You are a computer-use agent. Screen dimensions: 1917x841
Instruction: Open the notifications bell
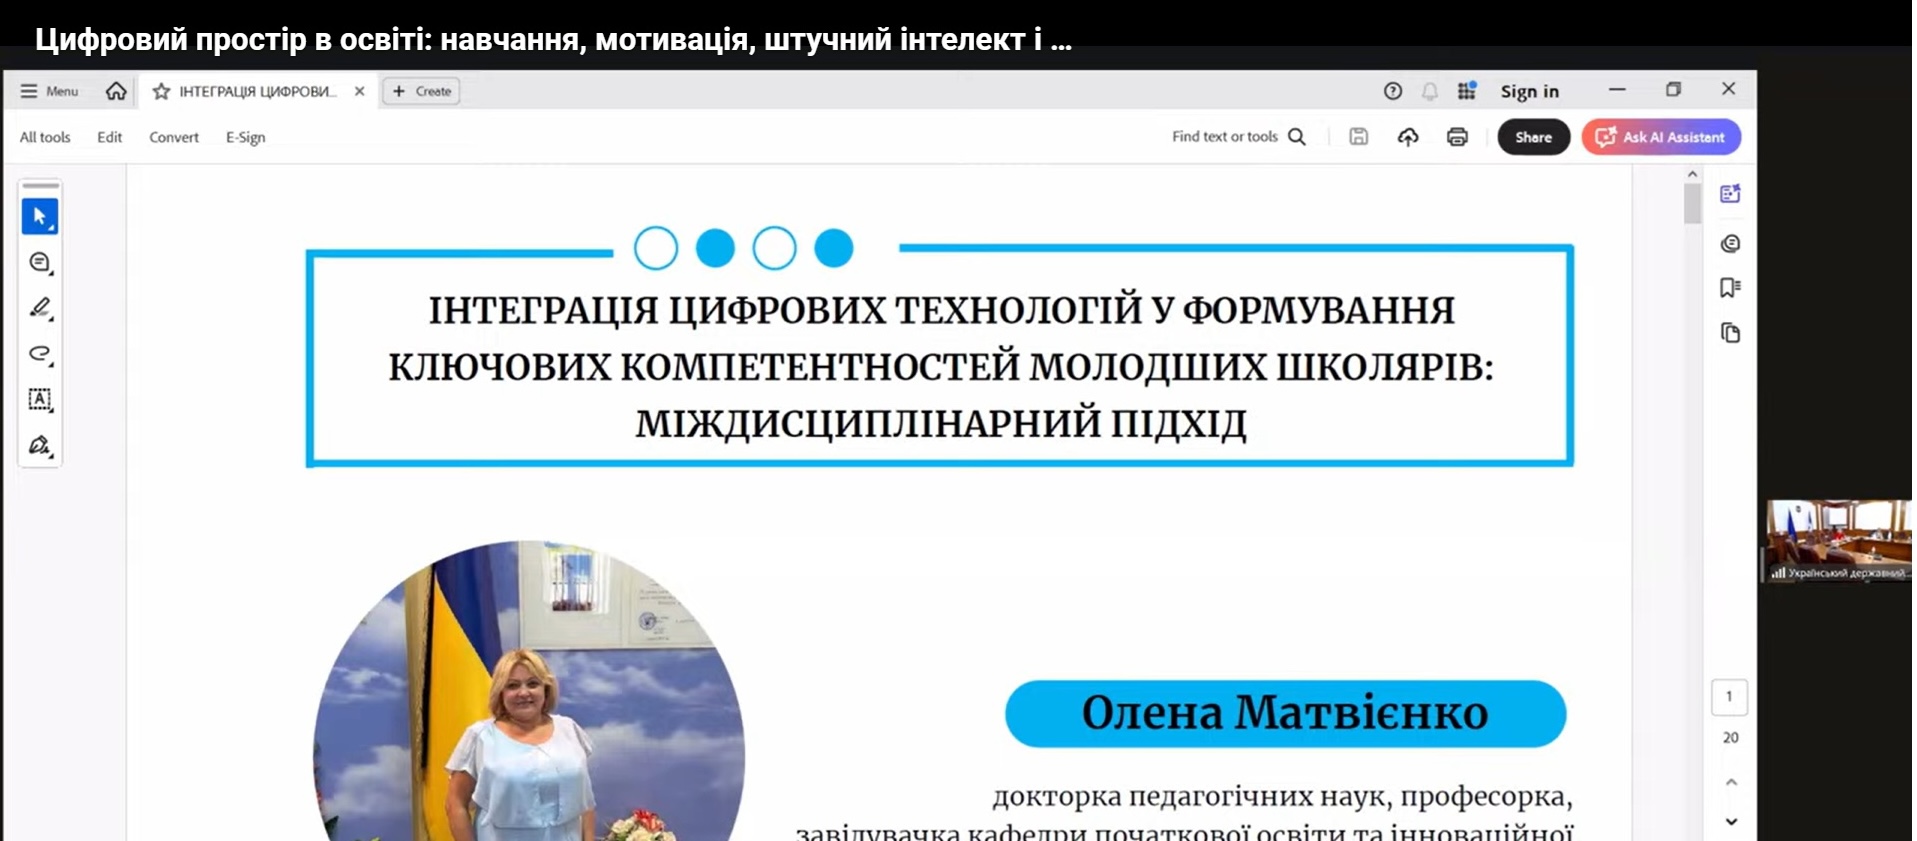(x=1430, y=91)
